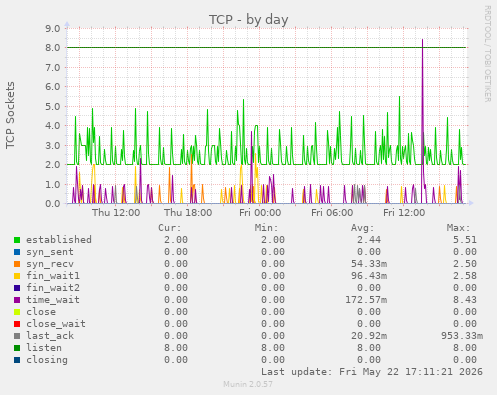Click the fin_wait2 dark blue legend swatch
The height and width of the screenshot is (395, 497).
[x=17, y=288]
